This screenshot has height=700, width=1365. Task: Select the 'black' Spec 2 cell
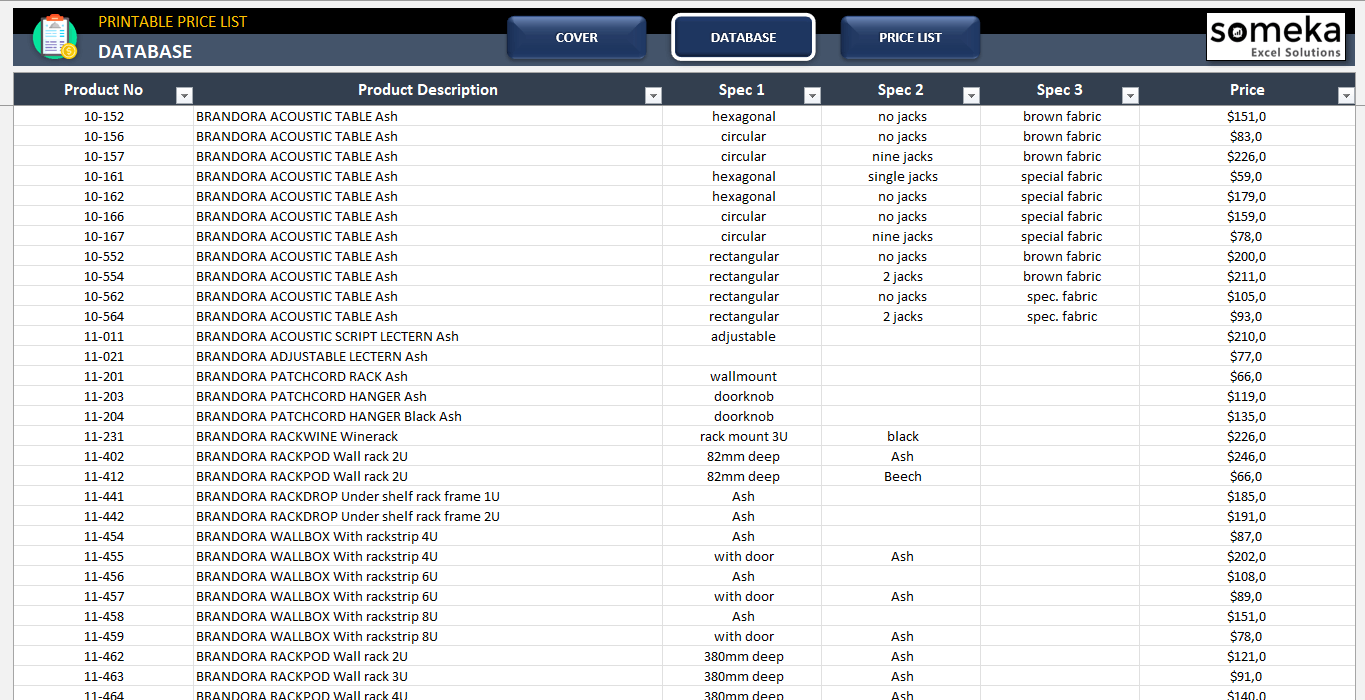coord(901,437)
